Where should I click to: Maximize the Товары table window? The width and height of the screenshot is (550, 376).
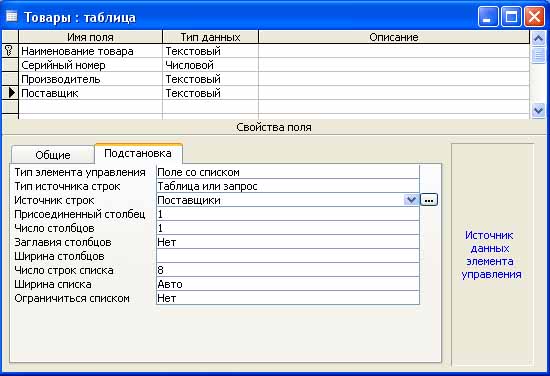[x=511, y=17]
